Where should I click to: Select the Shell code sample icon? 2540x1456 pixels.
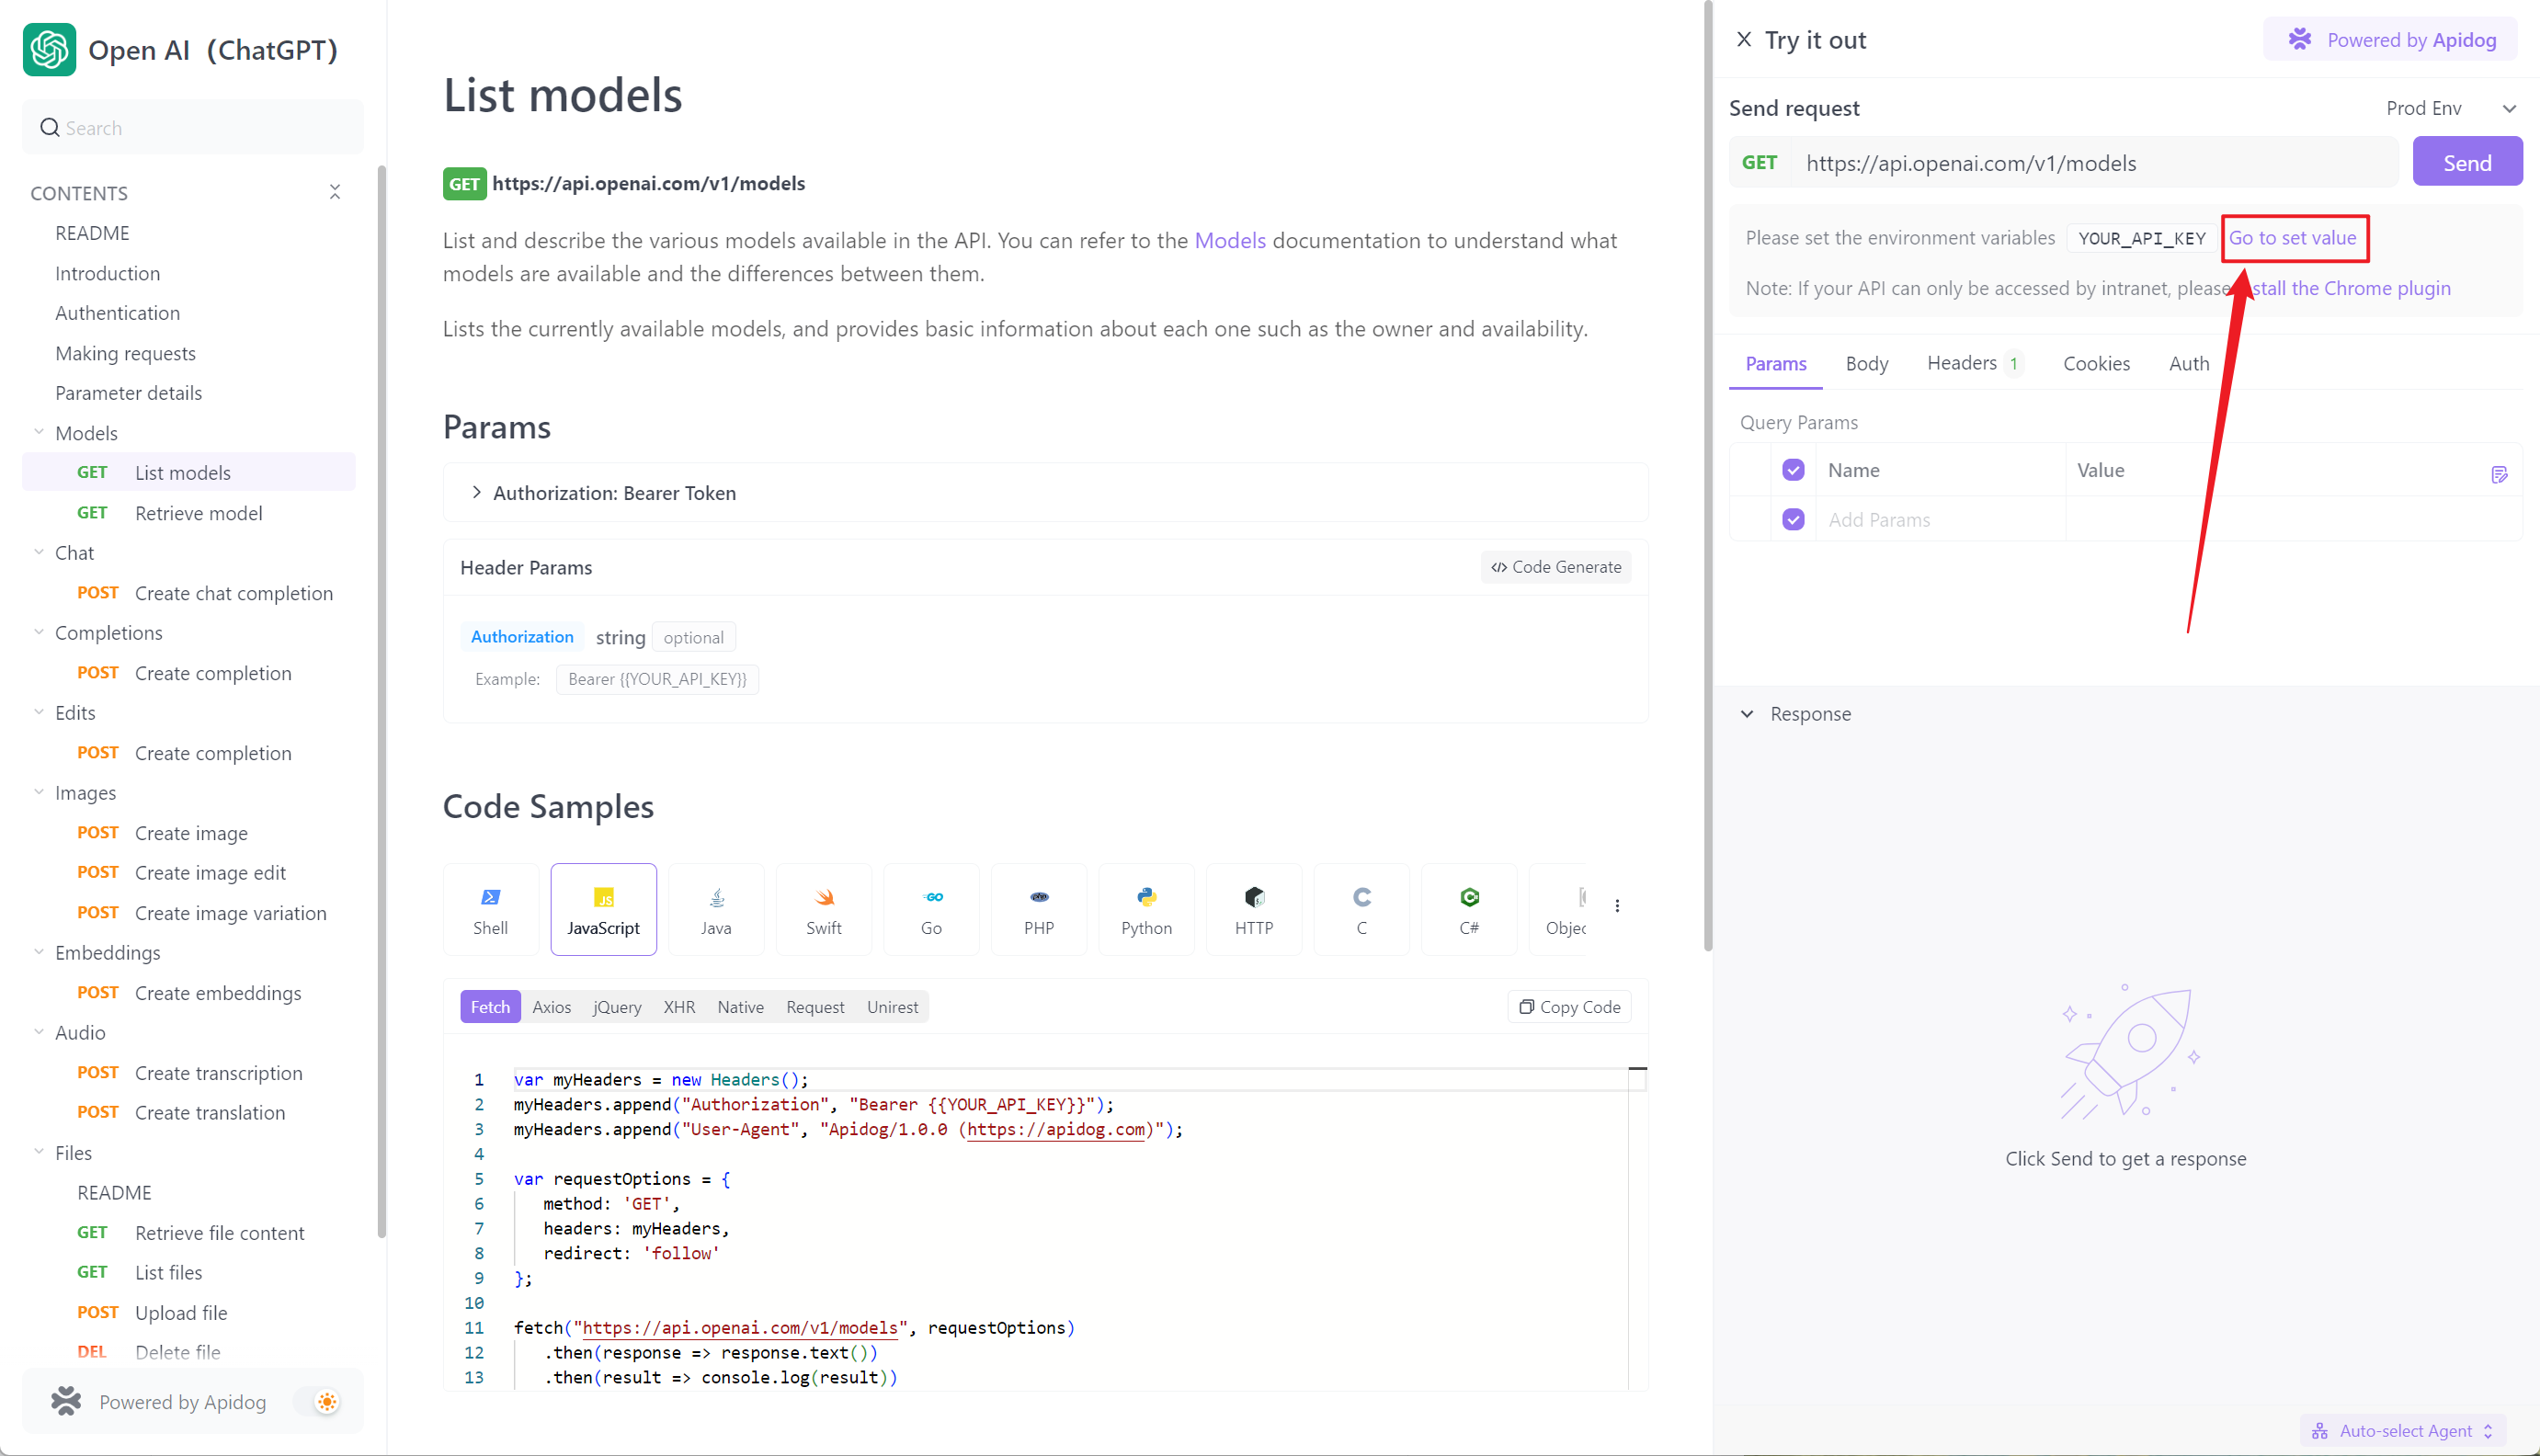click(490, 908)
